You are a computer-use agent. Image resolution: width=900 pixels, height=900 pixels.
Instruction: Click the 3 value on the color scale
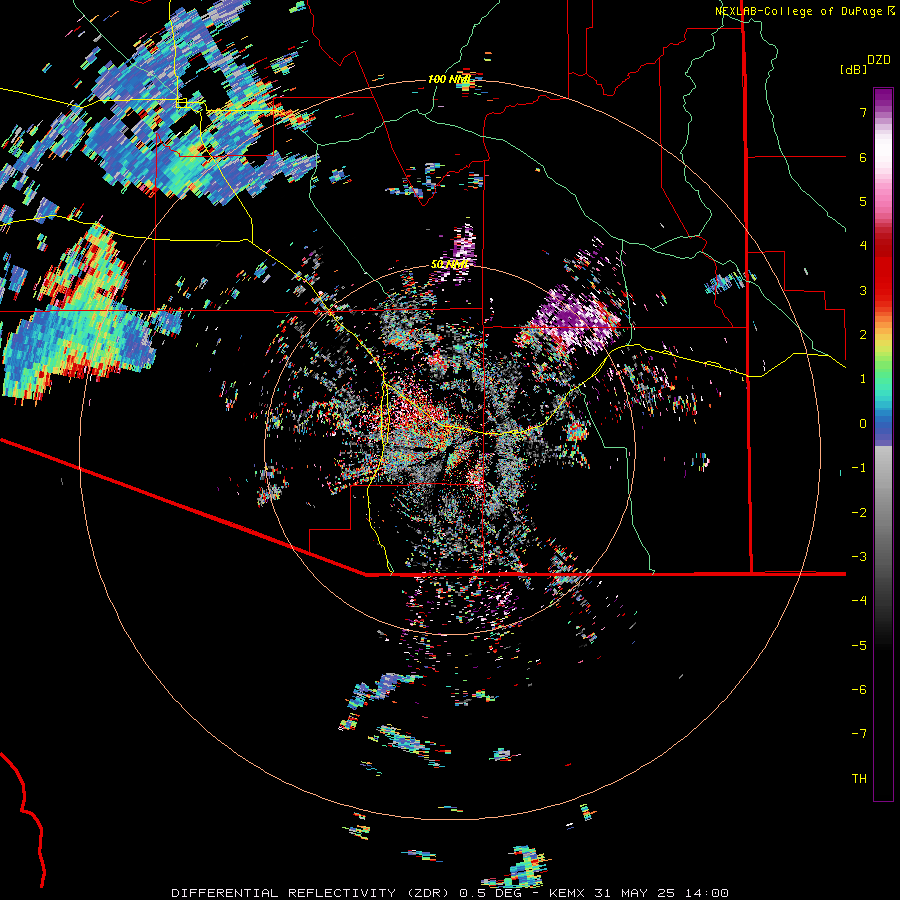click(x=863, y=290)
